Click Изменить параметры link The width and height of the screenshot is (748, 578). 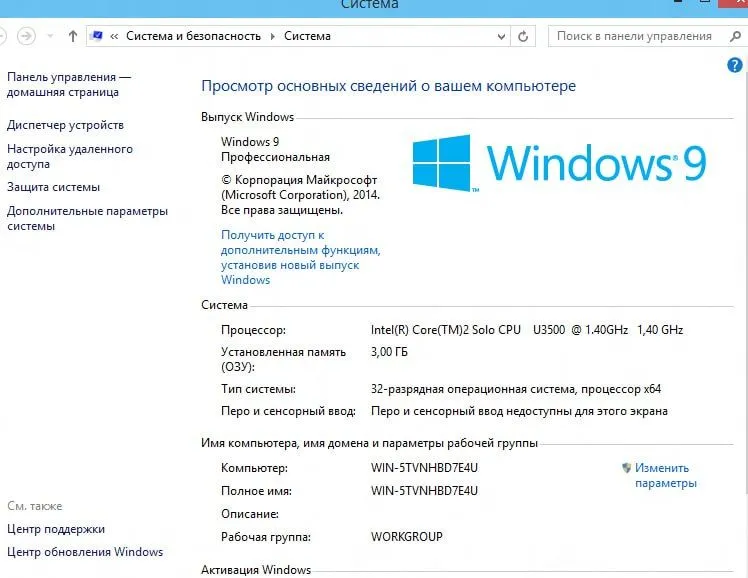tap(665, 475)
